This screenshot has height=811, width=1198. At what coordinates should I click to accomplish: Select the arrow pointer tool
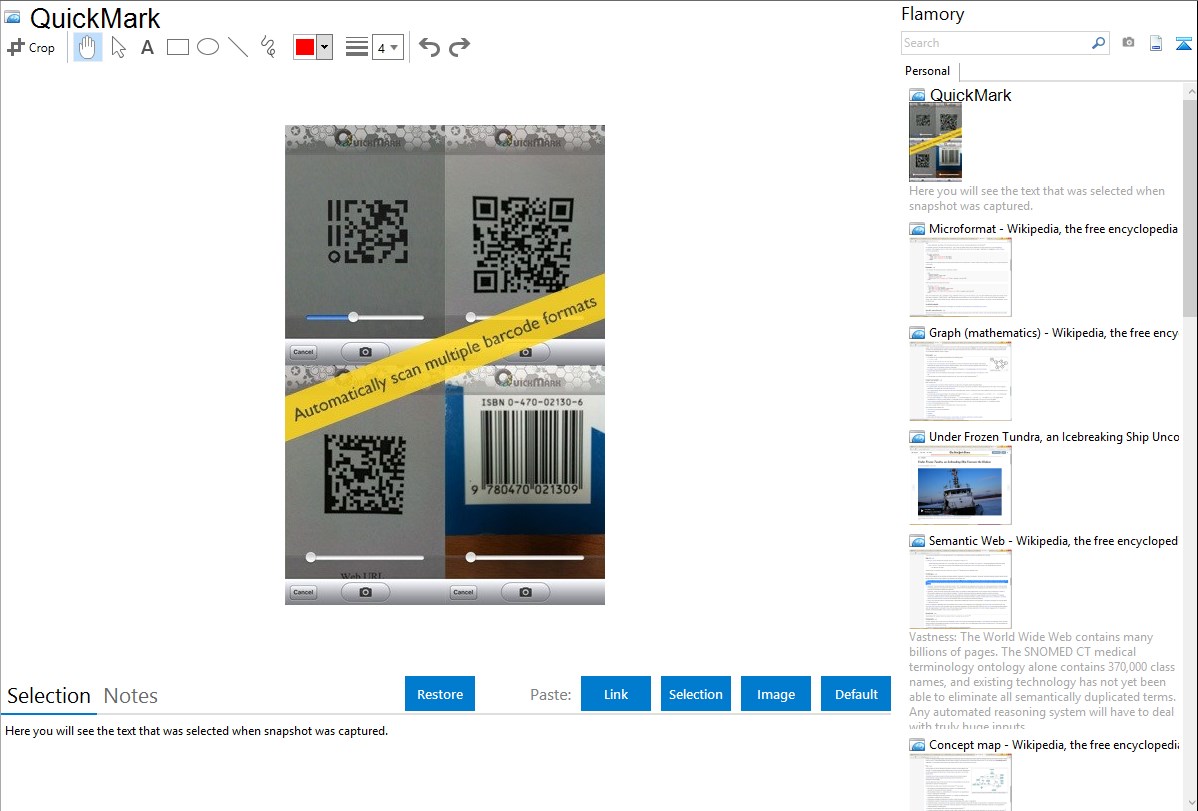(118, 47)
